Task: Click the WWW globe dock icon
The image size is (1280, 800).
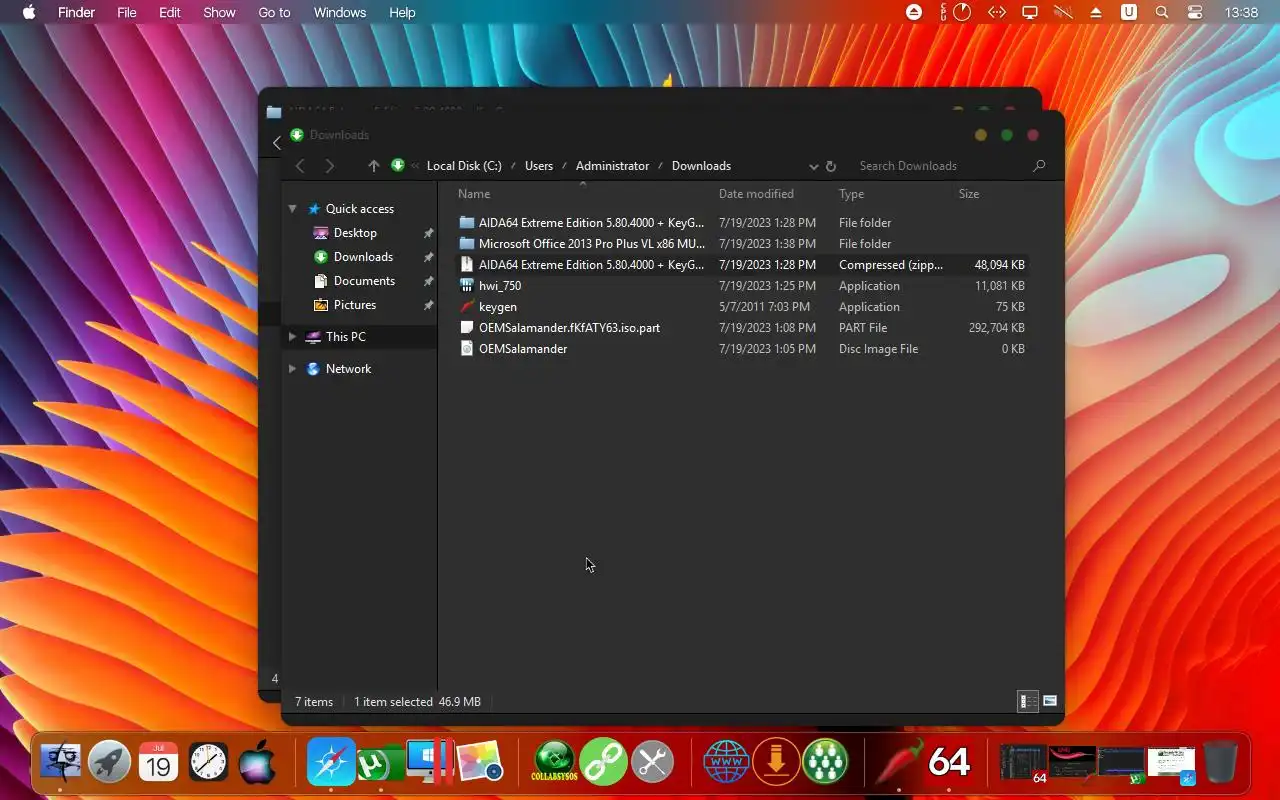Action: pos(727,763)
